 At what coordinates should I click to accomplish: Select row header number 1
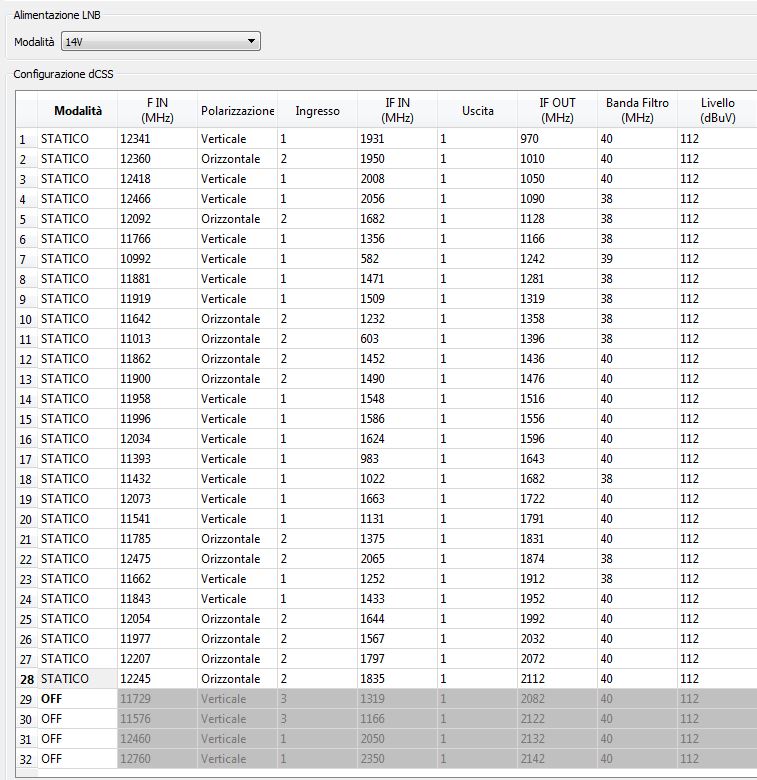pos(27,139)
